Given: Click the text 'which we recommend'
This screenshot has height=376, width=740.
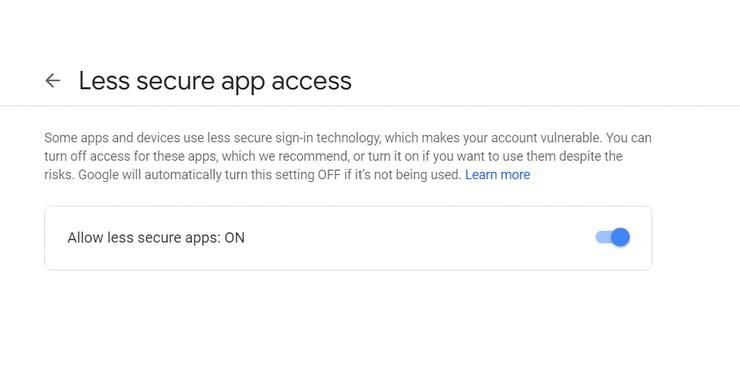Looking at the screenshot, I should coord(285,156).
